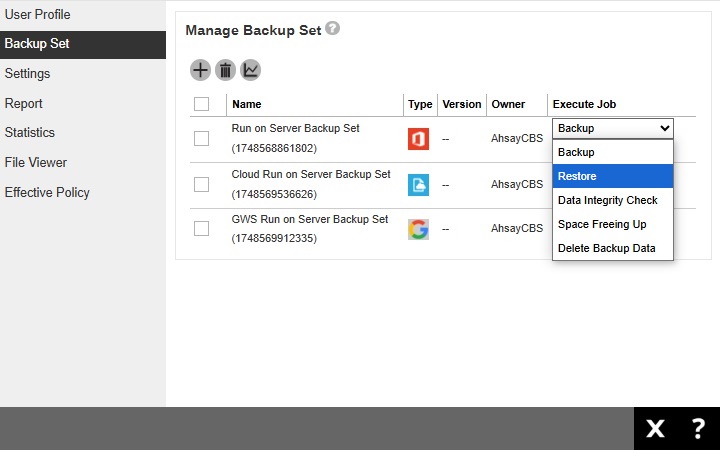Choose Restore from the dropdown list

pos(612,176)
